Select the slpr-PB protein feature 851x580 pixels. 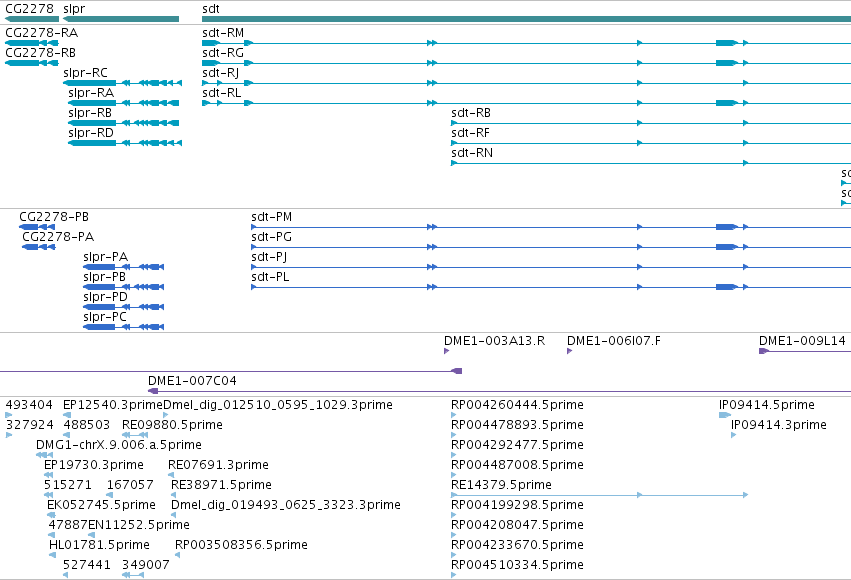(123, 287)
